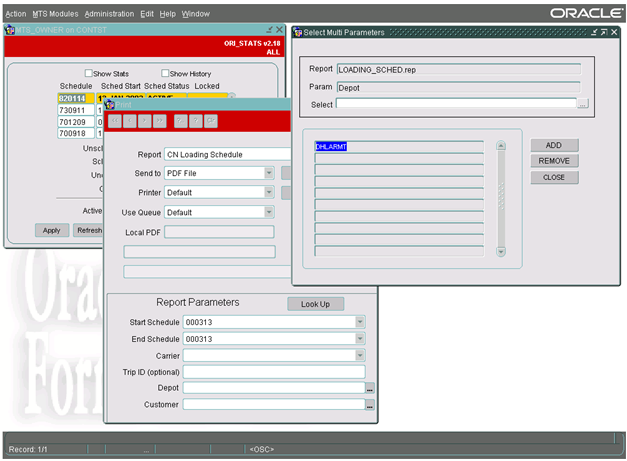This screenshot has height=461, width=627.
Task: Open the Use Queue dropdown
Action: 269,212
